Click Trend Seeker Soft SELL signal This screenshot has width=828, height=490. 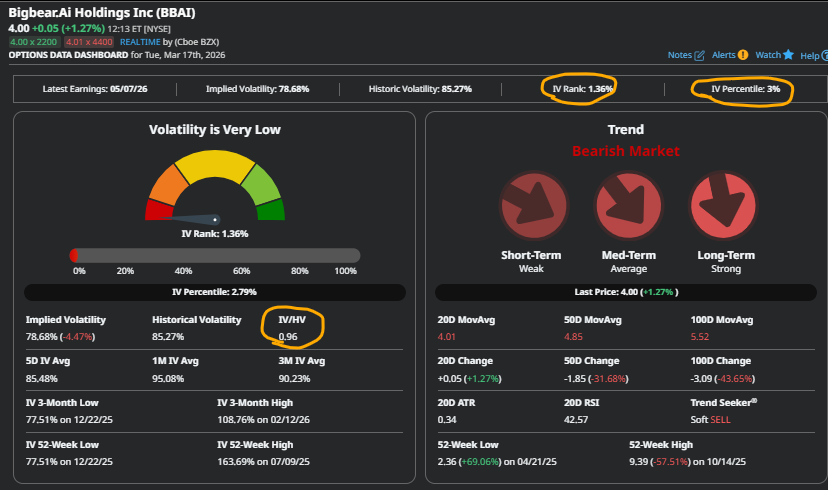[x=710, y=420]
